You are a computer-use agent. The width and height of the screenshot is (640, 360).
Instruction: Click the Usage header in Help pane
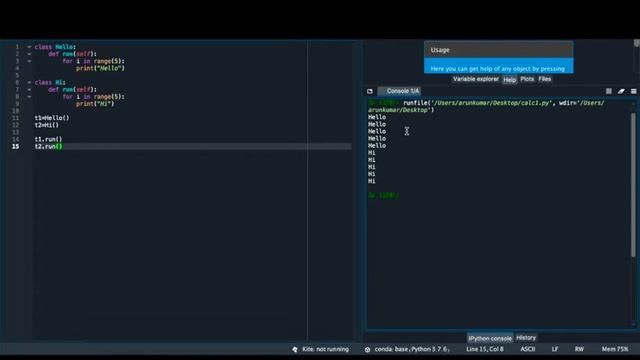pyautogui.click(x=498, y=50)
